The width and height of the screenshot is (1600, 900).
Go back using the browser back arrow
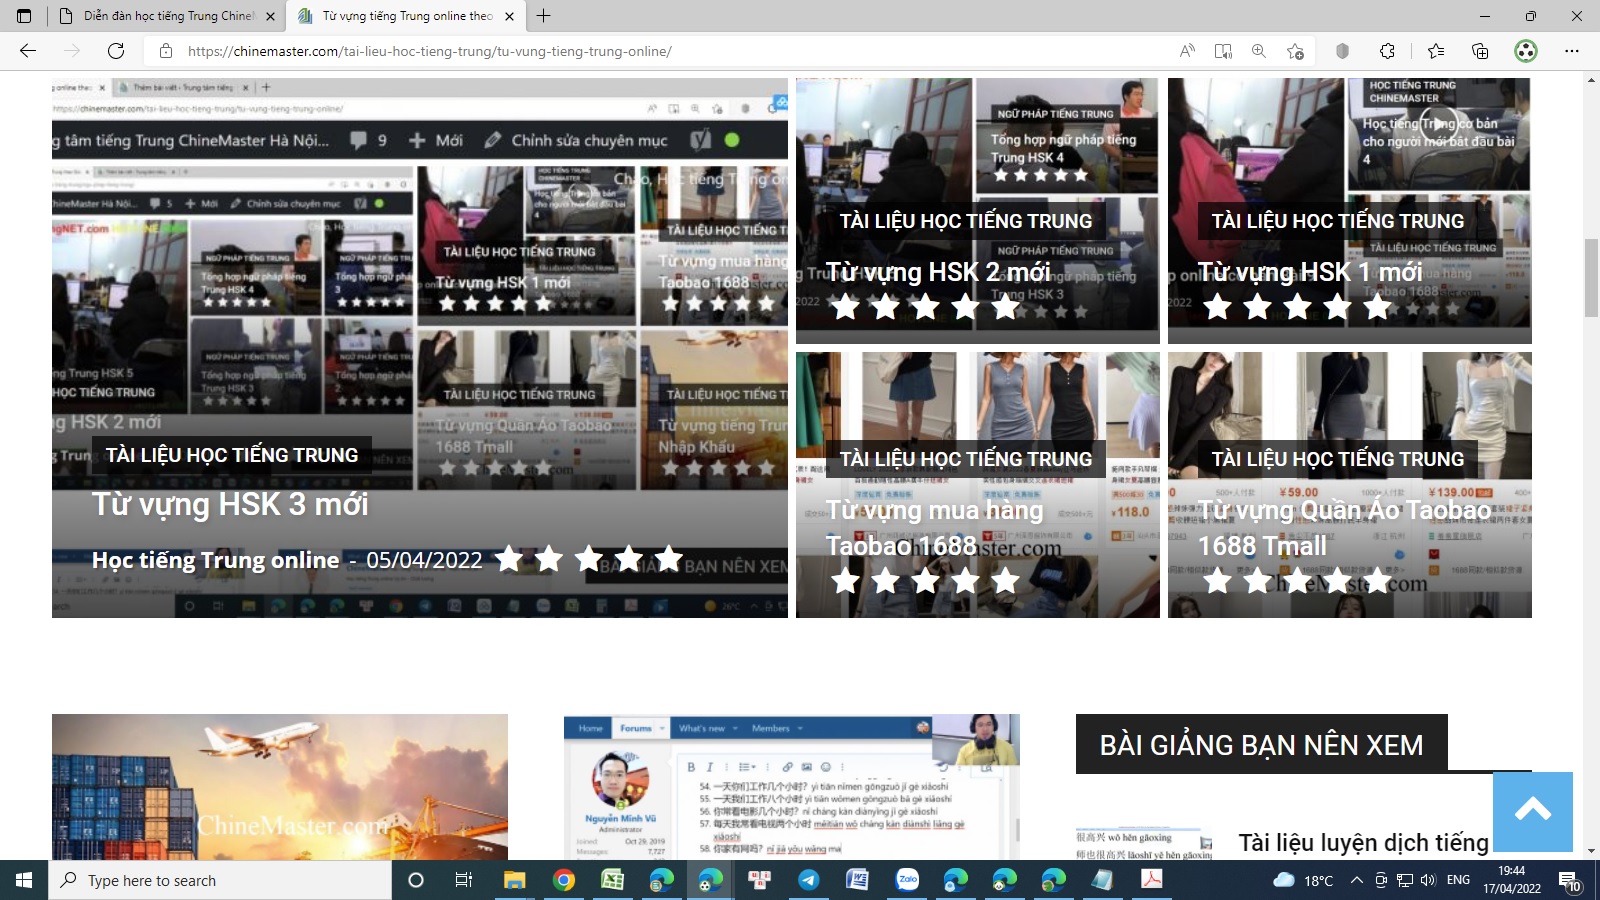(28, 51)
